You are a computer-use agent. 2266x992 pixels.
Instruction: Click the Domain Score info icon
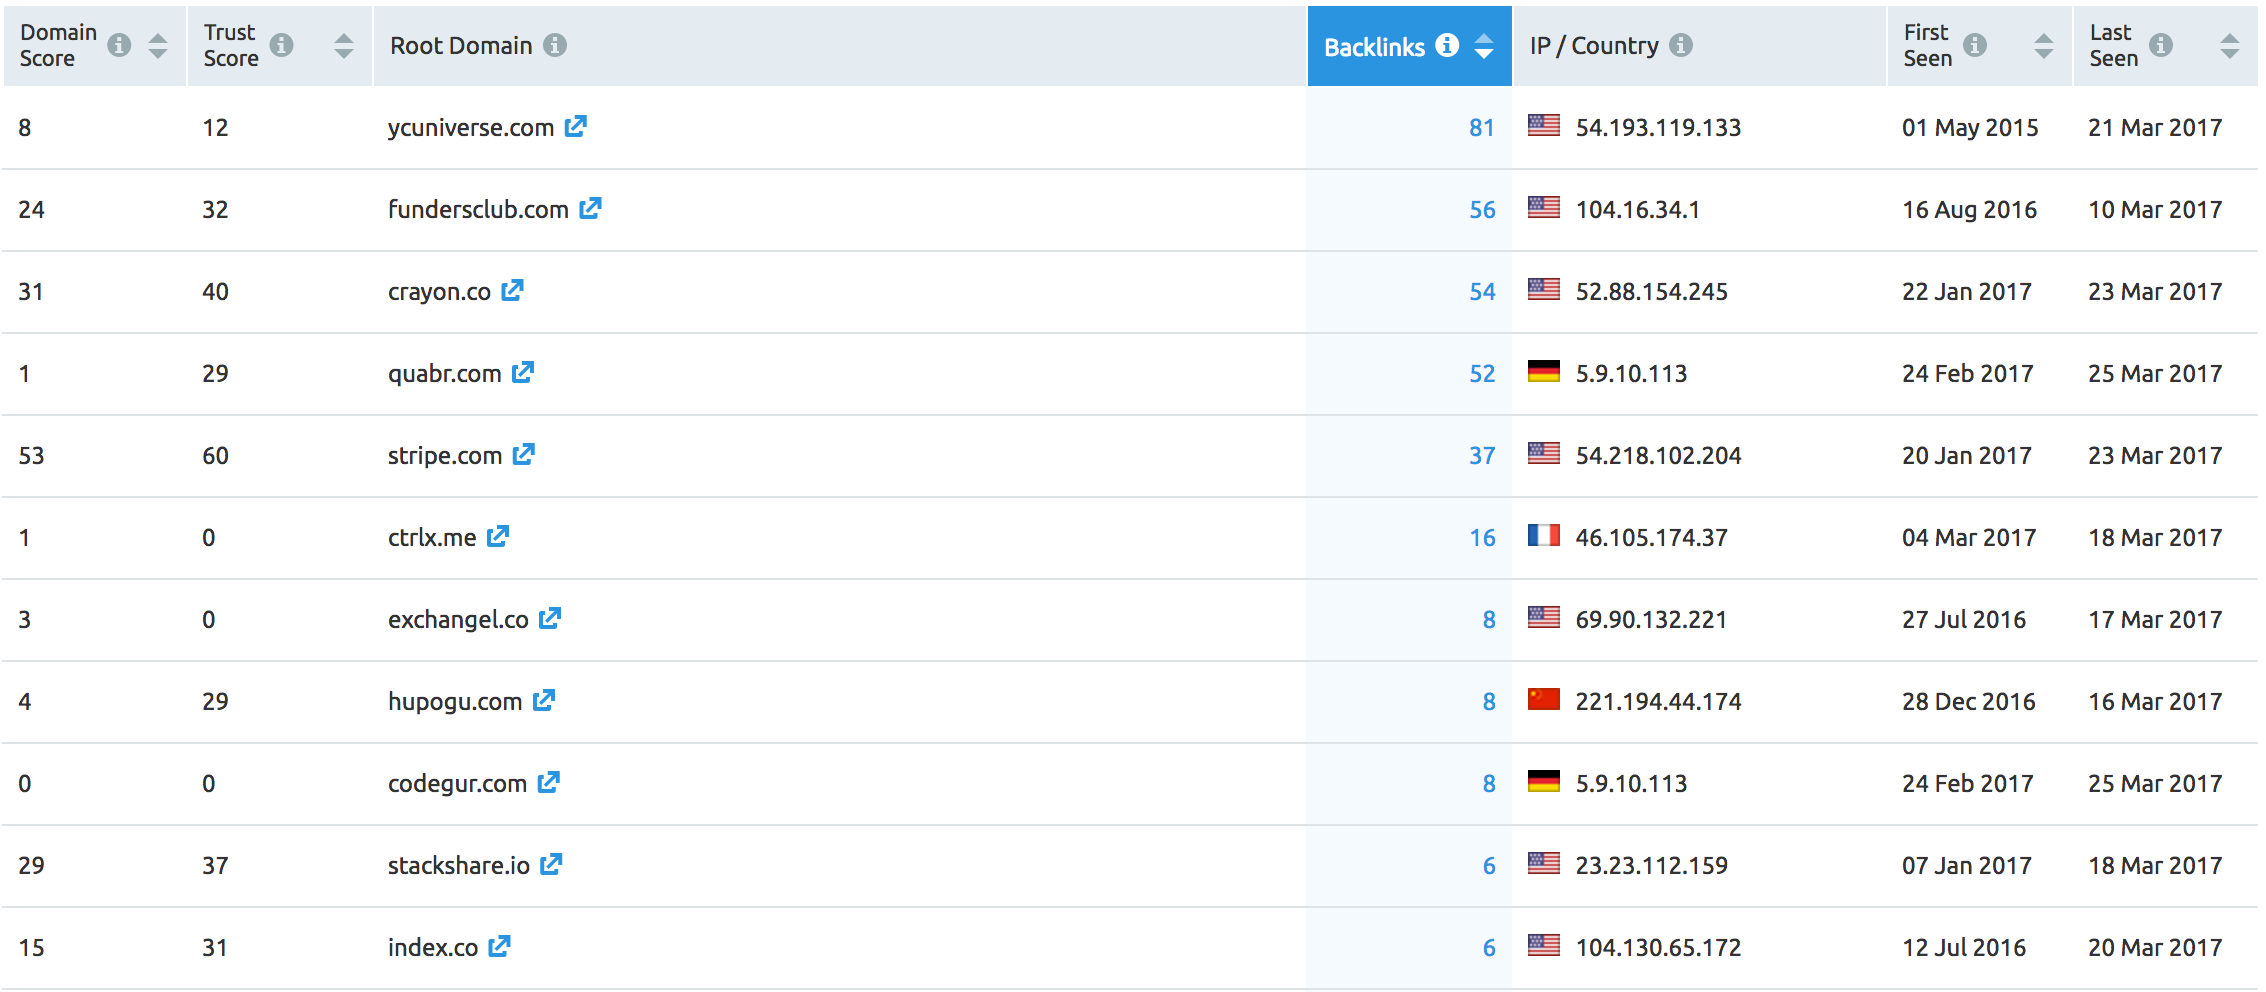click(x=119, y=45)
